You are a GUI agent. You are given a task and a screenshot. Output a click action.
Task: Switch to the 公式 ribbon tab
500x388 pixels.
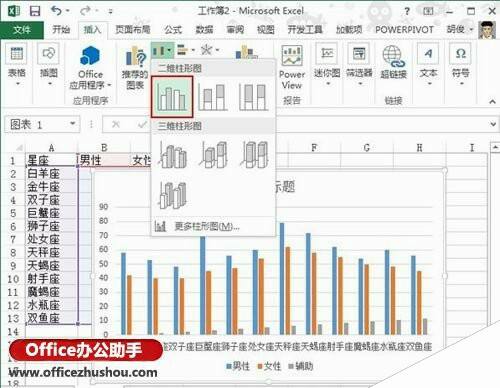click(173, 30)
